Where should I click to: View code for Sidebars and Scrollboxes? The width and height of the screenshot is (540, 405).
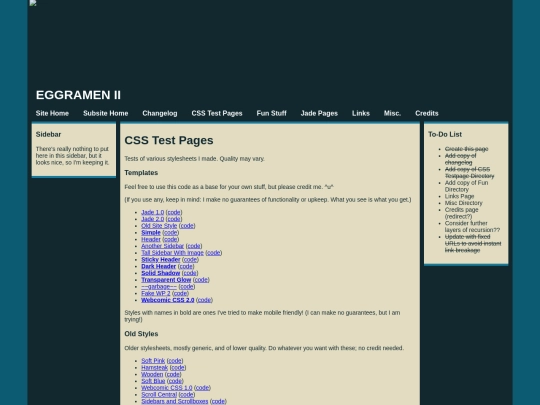(x=218, y=401)
